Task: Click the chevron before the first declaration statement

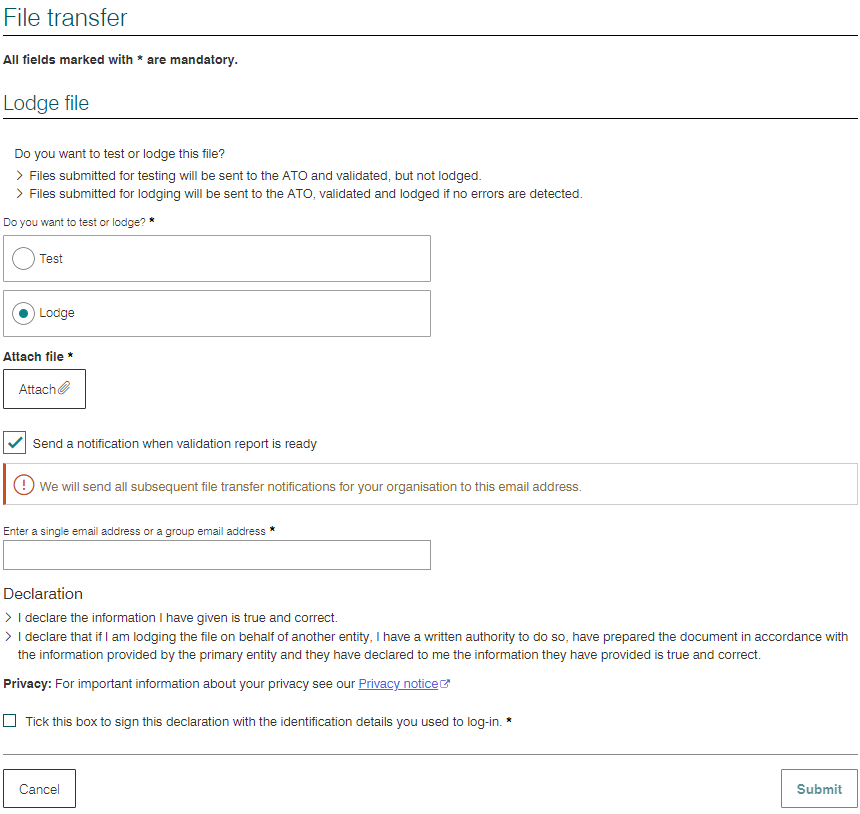Action: coord(10,617)
